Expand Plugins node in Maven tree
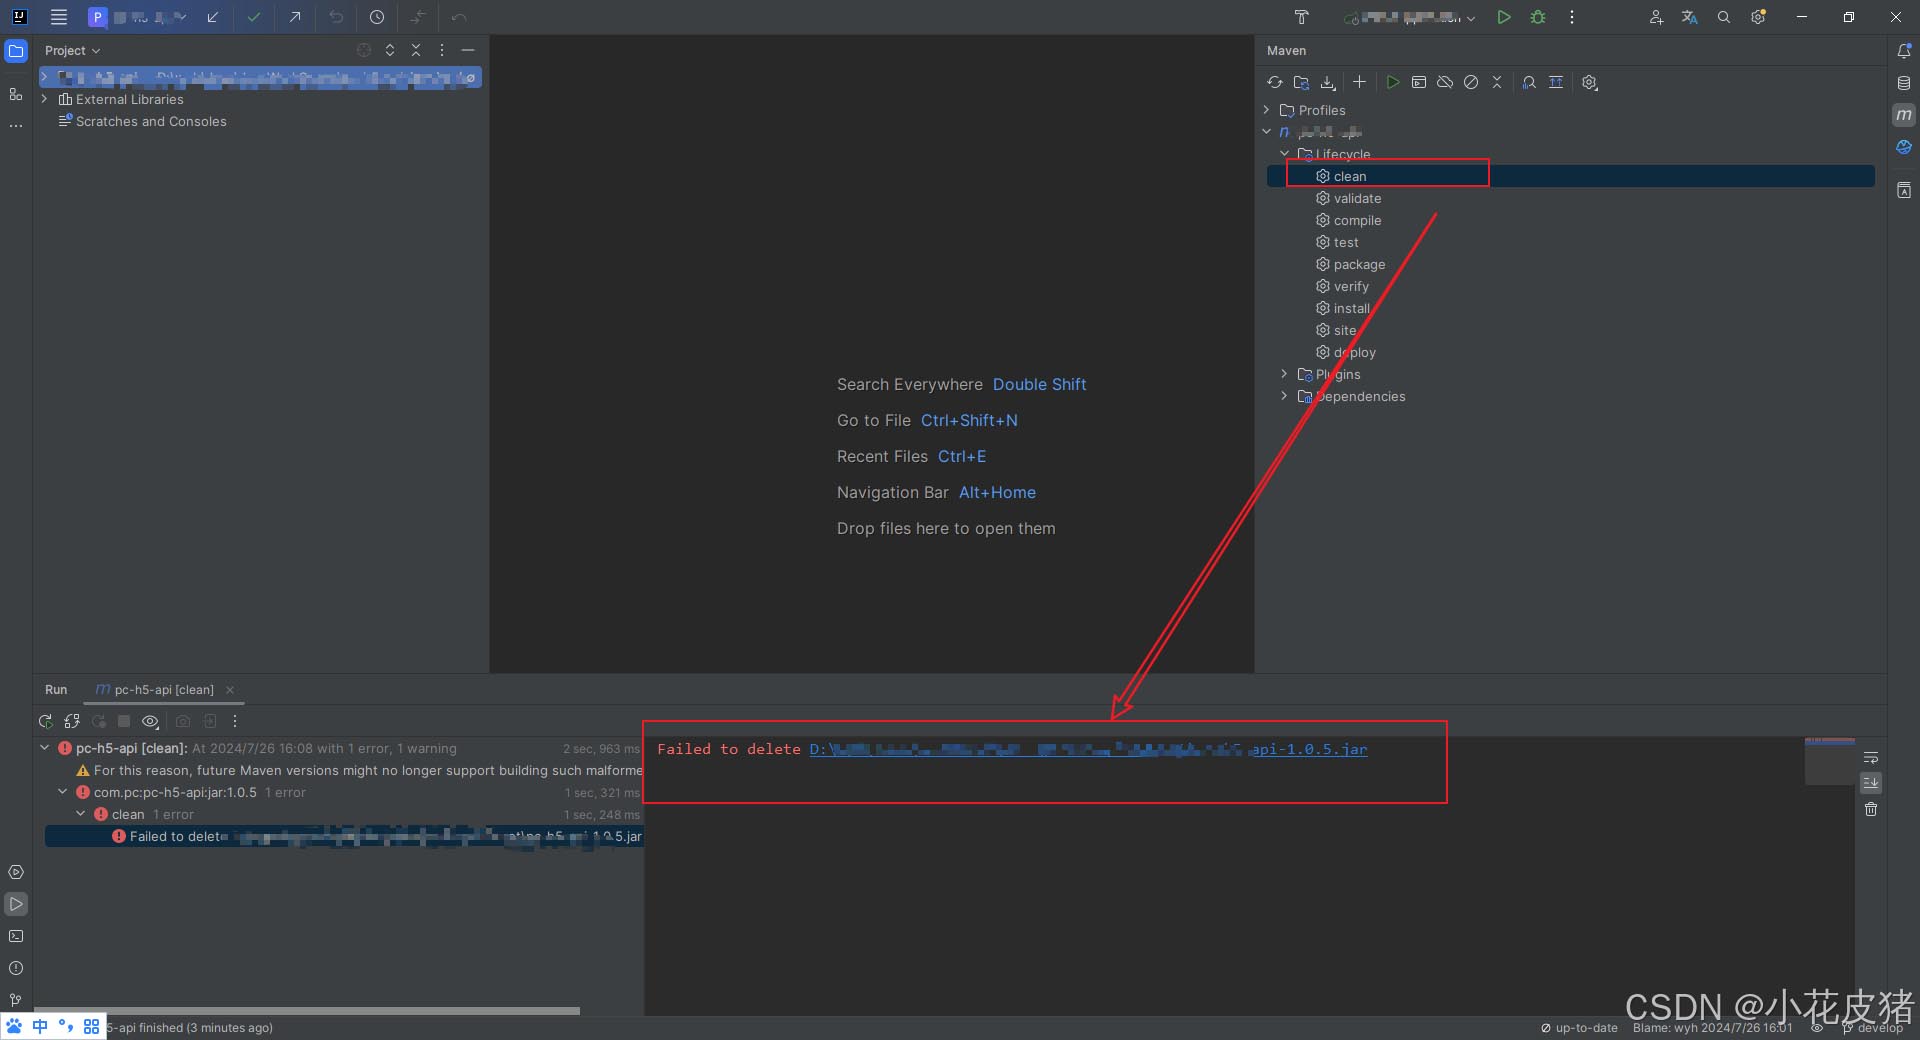1920x1040 pixels. pyautogui.click(x=1284, y=374)
